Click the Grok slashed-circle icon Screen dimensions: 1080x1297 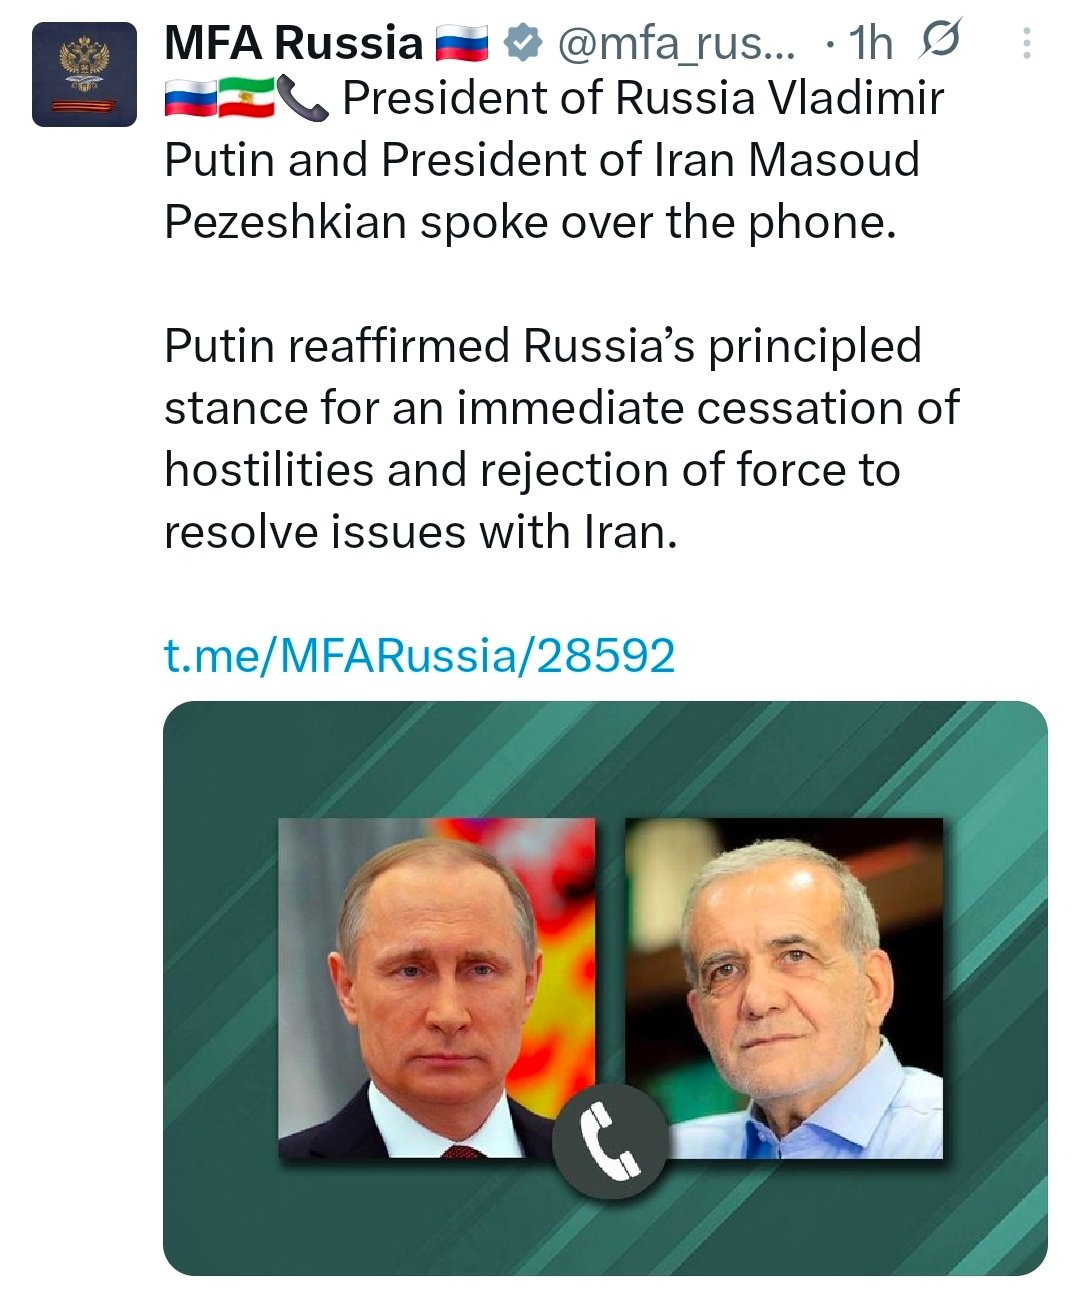tap(938, 42)
